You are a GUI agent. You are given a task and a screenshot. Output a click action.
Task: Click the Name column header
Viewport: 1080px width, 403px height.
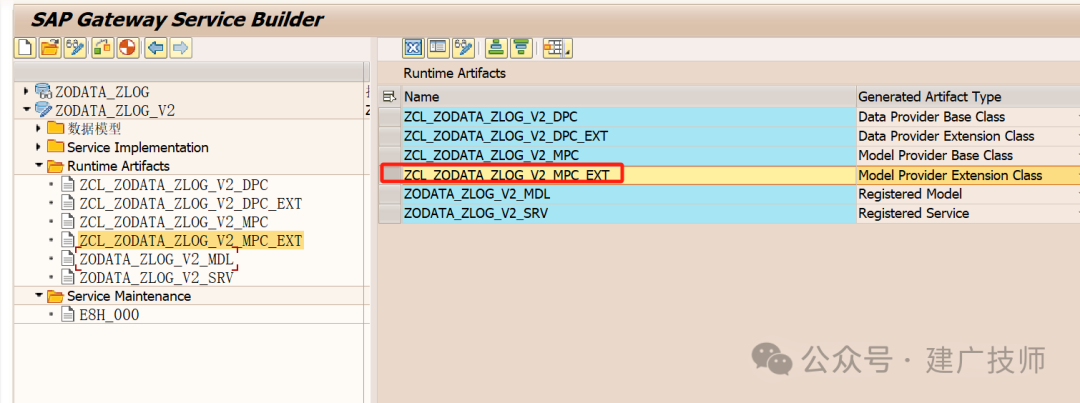tap(629, 96)
